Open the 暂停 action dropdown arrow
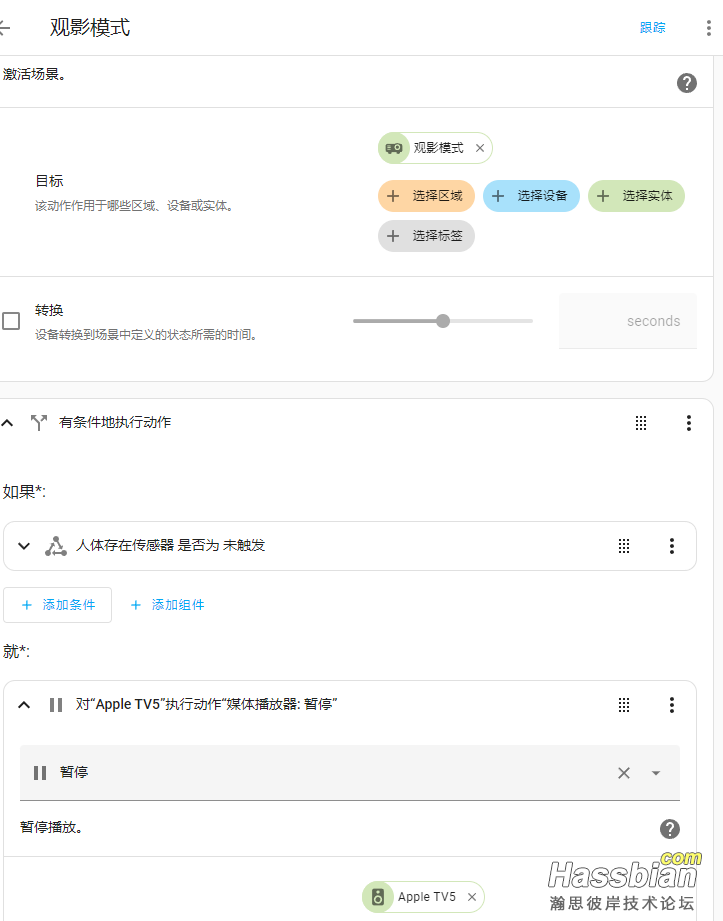Screen dimensions: 723x921 (656, 772)
